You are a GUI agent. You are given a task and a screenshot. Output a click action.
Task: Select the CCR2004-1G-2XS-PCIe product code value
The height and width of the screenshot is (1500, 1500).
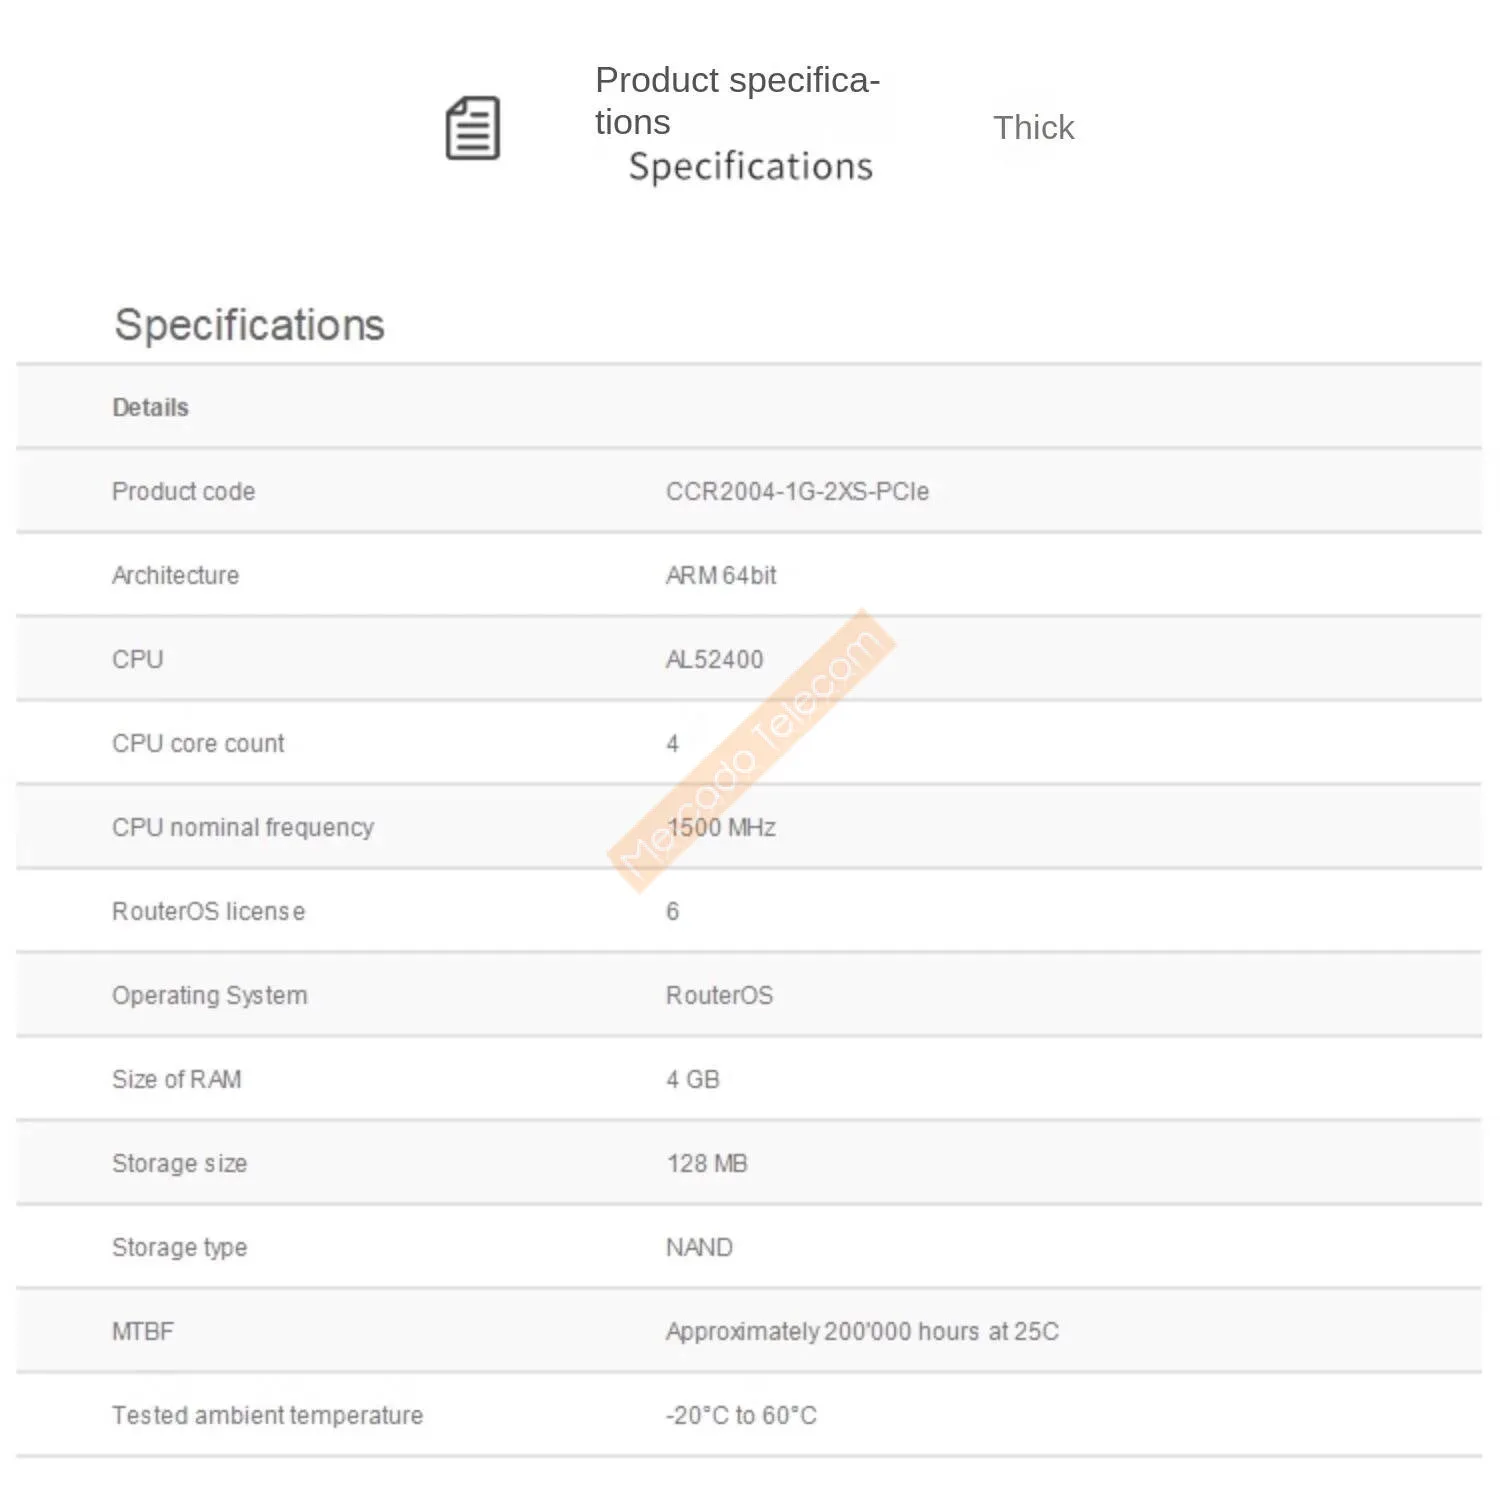797,491
